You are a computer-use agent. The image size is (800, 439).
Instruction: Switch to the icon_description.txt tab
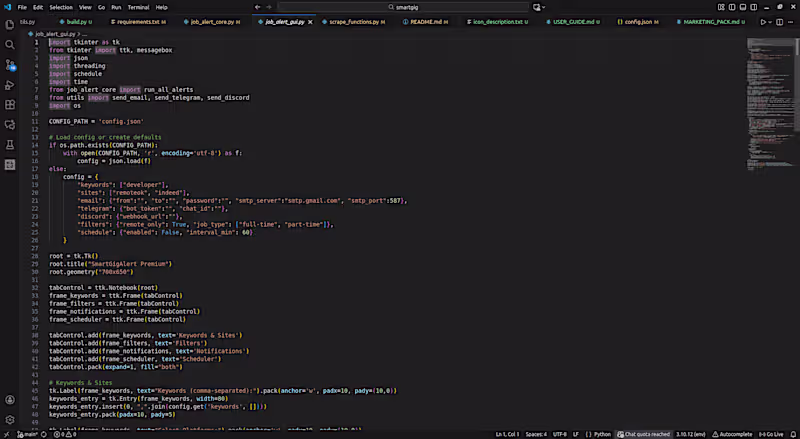tap(497, 22)
